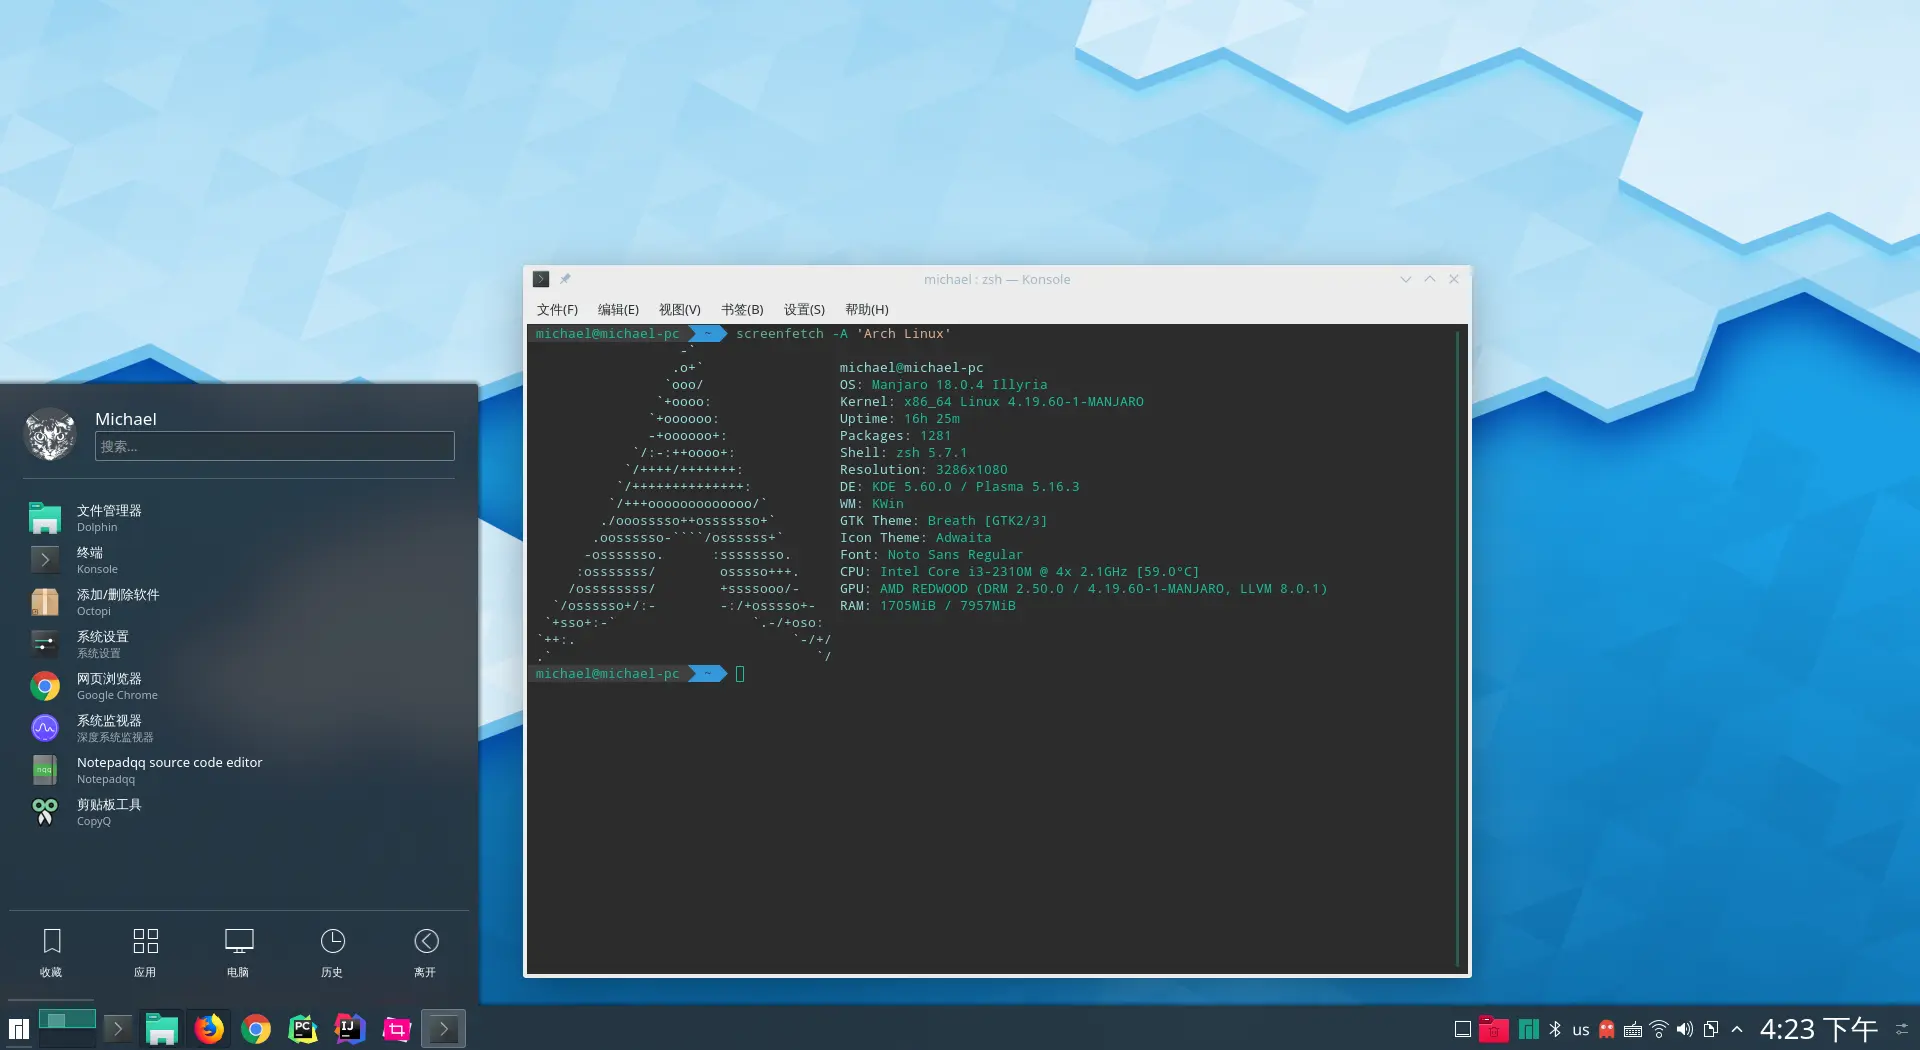1920x1050 pixels.
Task: Expand the taskbar arrow next to Konsole preview
Action: (x=117, y=1028)
